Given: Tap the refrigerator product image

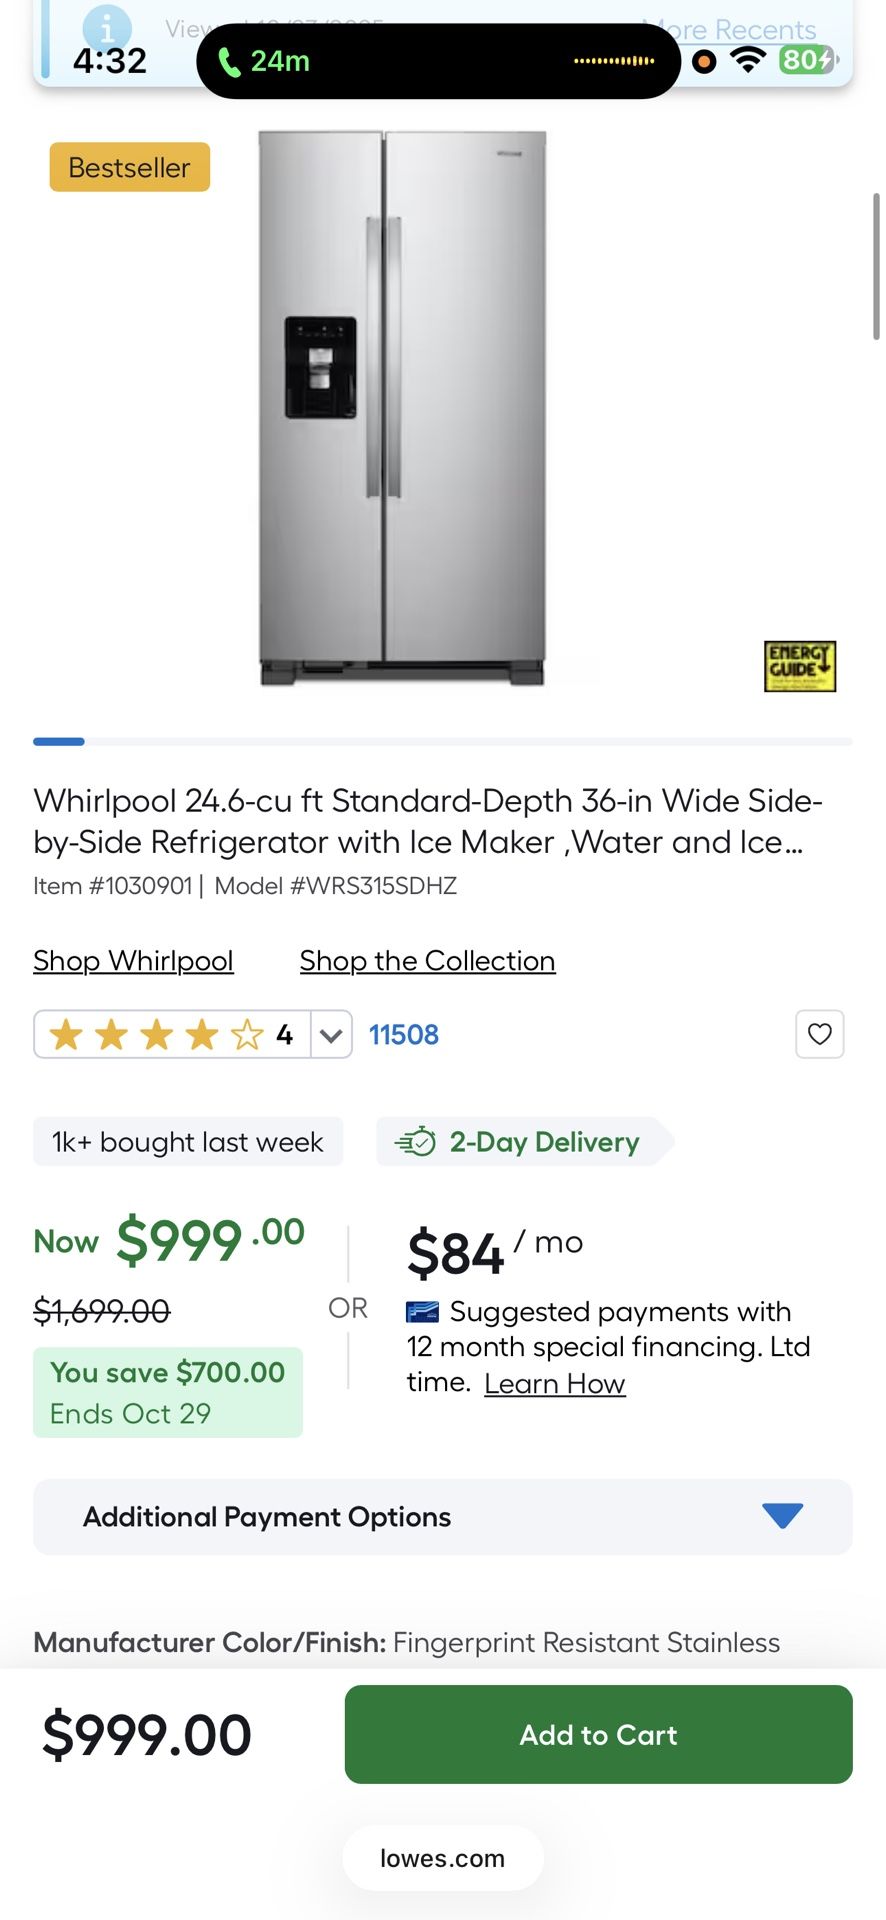Looking at the screenshot, I should pos(402,408).
